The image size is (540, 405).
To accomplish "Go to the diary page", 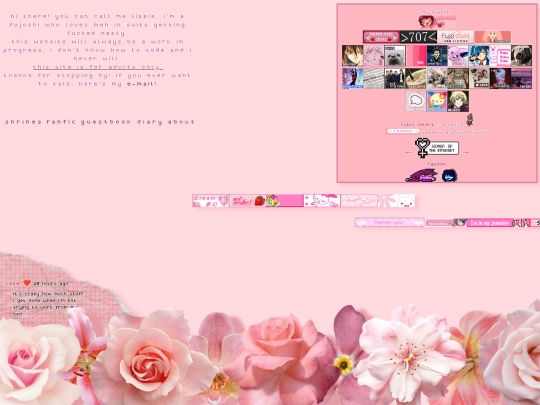I will coord(150,122).
